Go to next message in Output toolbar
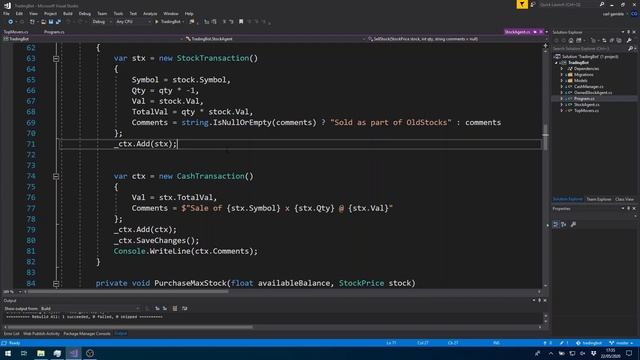 coord(165,309)
